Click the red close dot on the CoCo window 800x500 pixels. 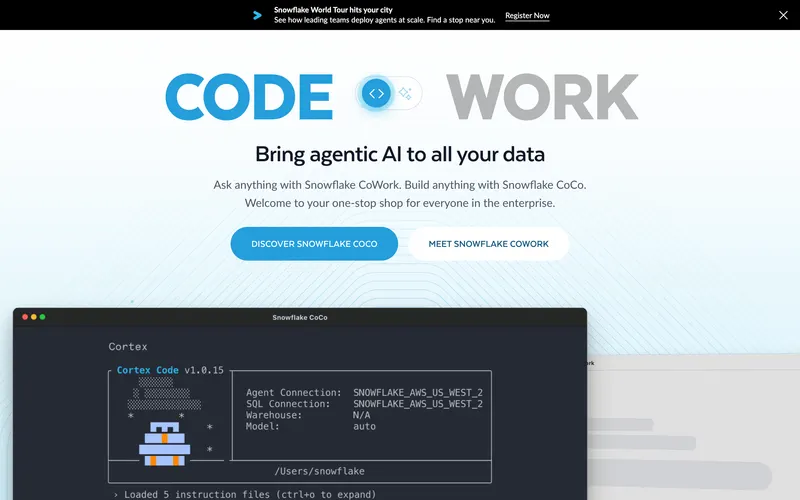point(25,317)
